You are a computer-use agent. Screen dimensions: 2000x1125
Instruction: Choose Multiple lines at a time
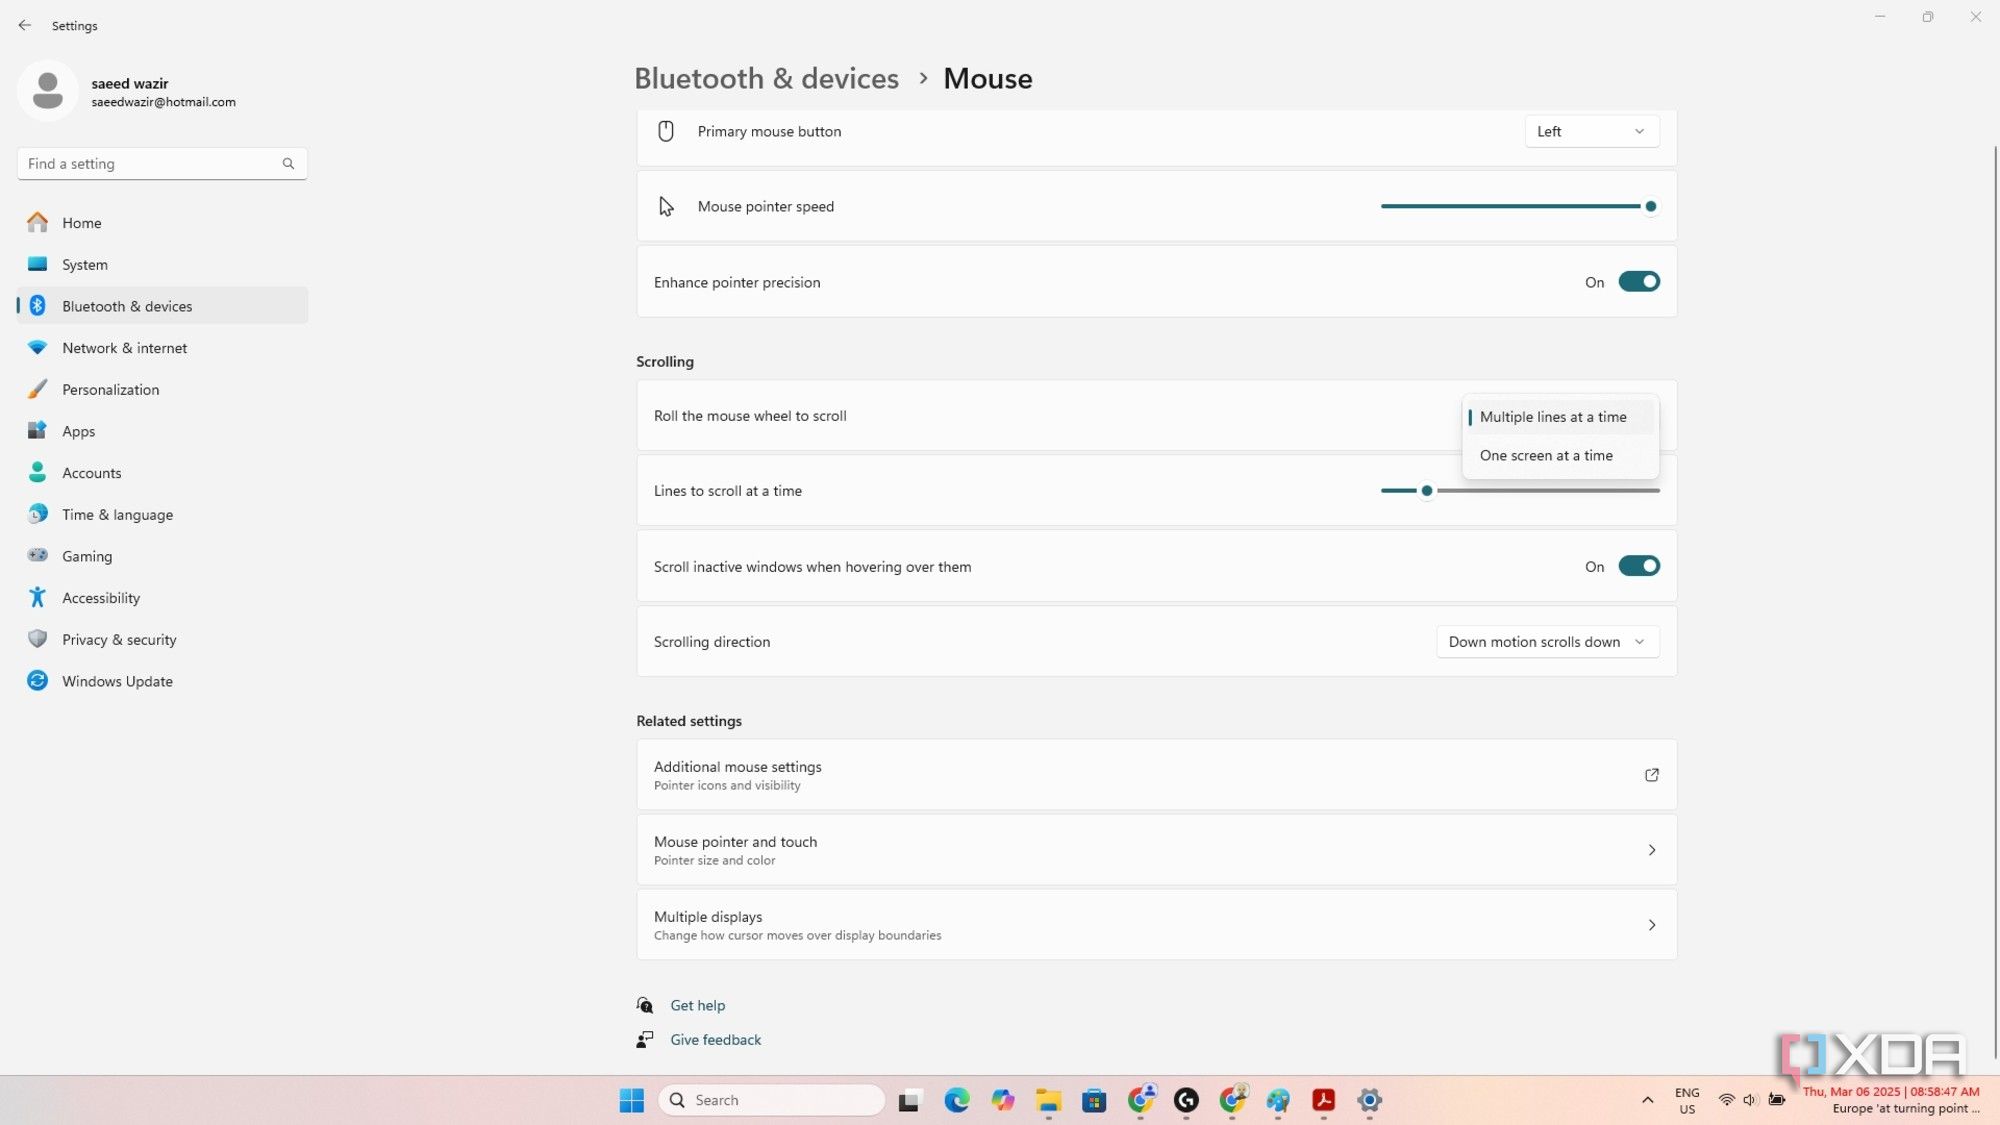pos(1560,417)
